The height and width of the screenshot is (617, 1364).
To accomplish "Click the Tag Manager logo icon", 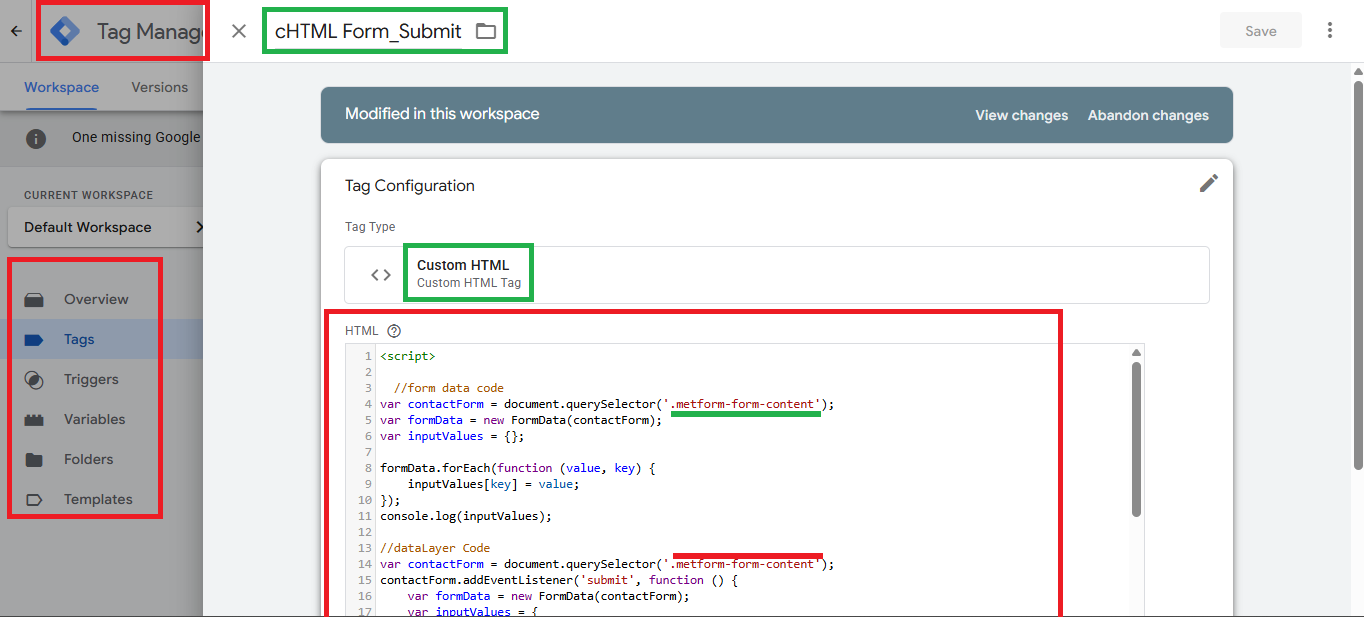I will click(x=65, y=31).
